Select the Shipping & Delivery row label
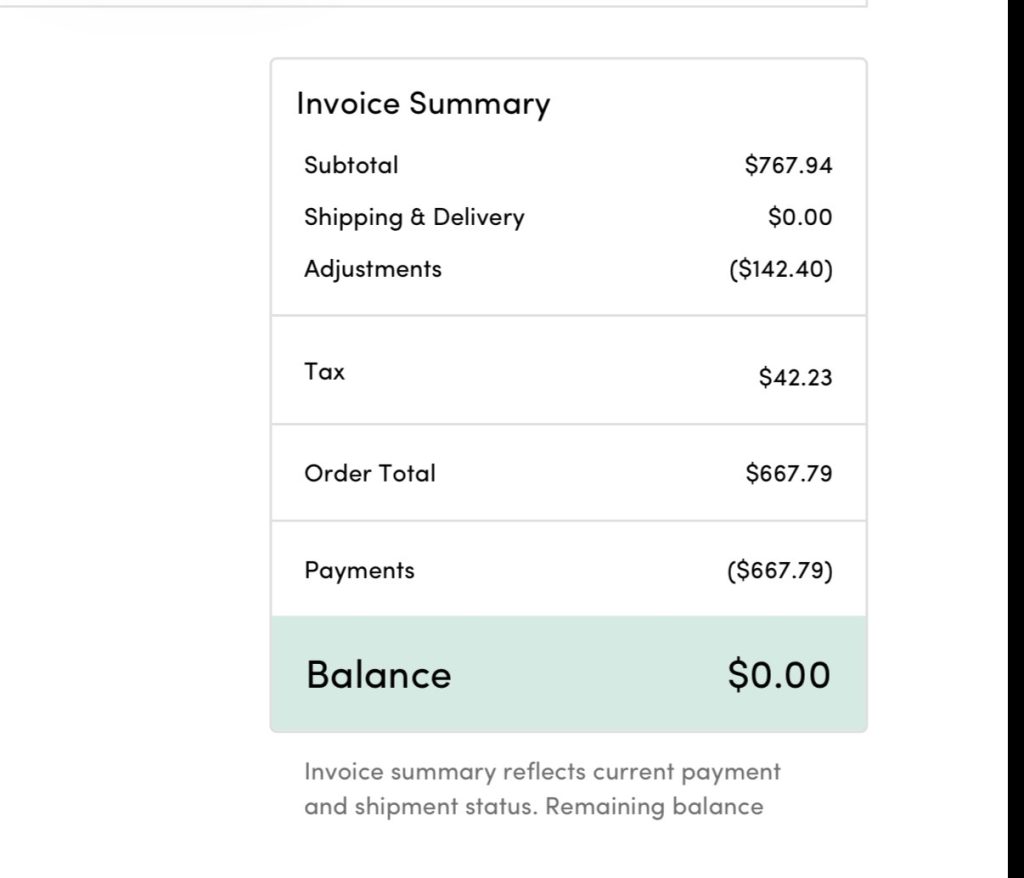The image size is (1024, 878). point(414,218)
